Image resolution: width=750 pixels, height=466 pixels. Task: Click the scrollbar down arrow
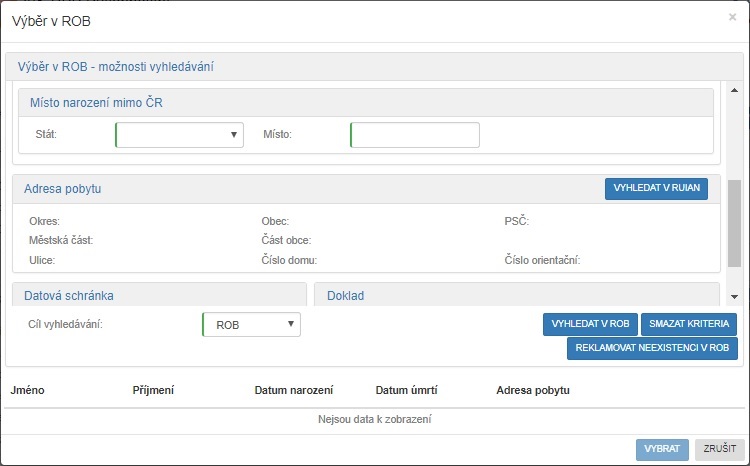734,296
